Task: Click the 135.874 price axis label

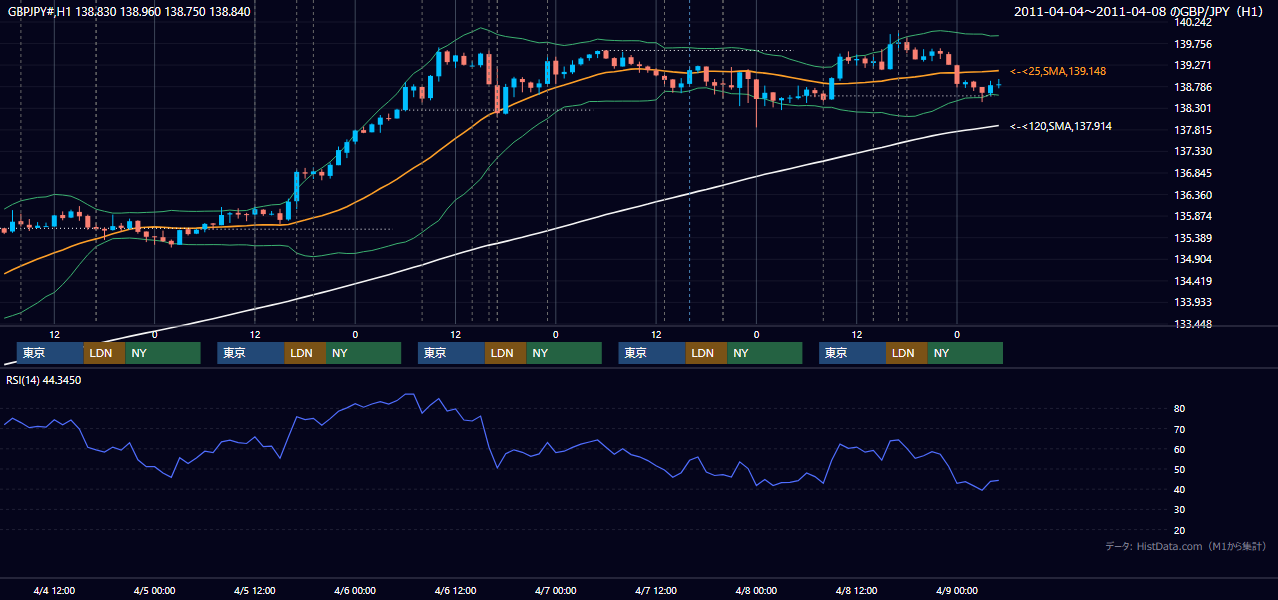Action: (1194, 216)
